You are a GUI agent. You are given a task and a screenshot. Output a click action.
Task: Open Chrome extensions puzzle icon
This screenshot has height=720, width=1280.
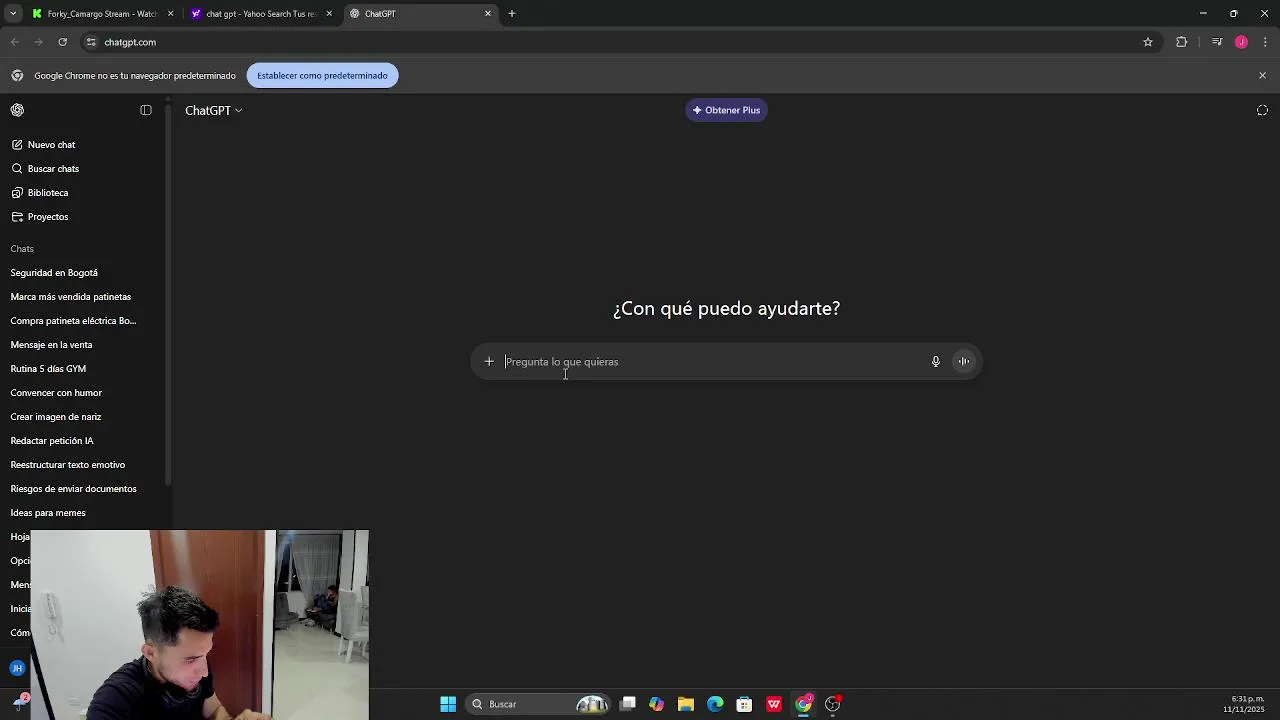click(1182, 42)
